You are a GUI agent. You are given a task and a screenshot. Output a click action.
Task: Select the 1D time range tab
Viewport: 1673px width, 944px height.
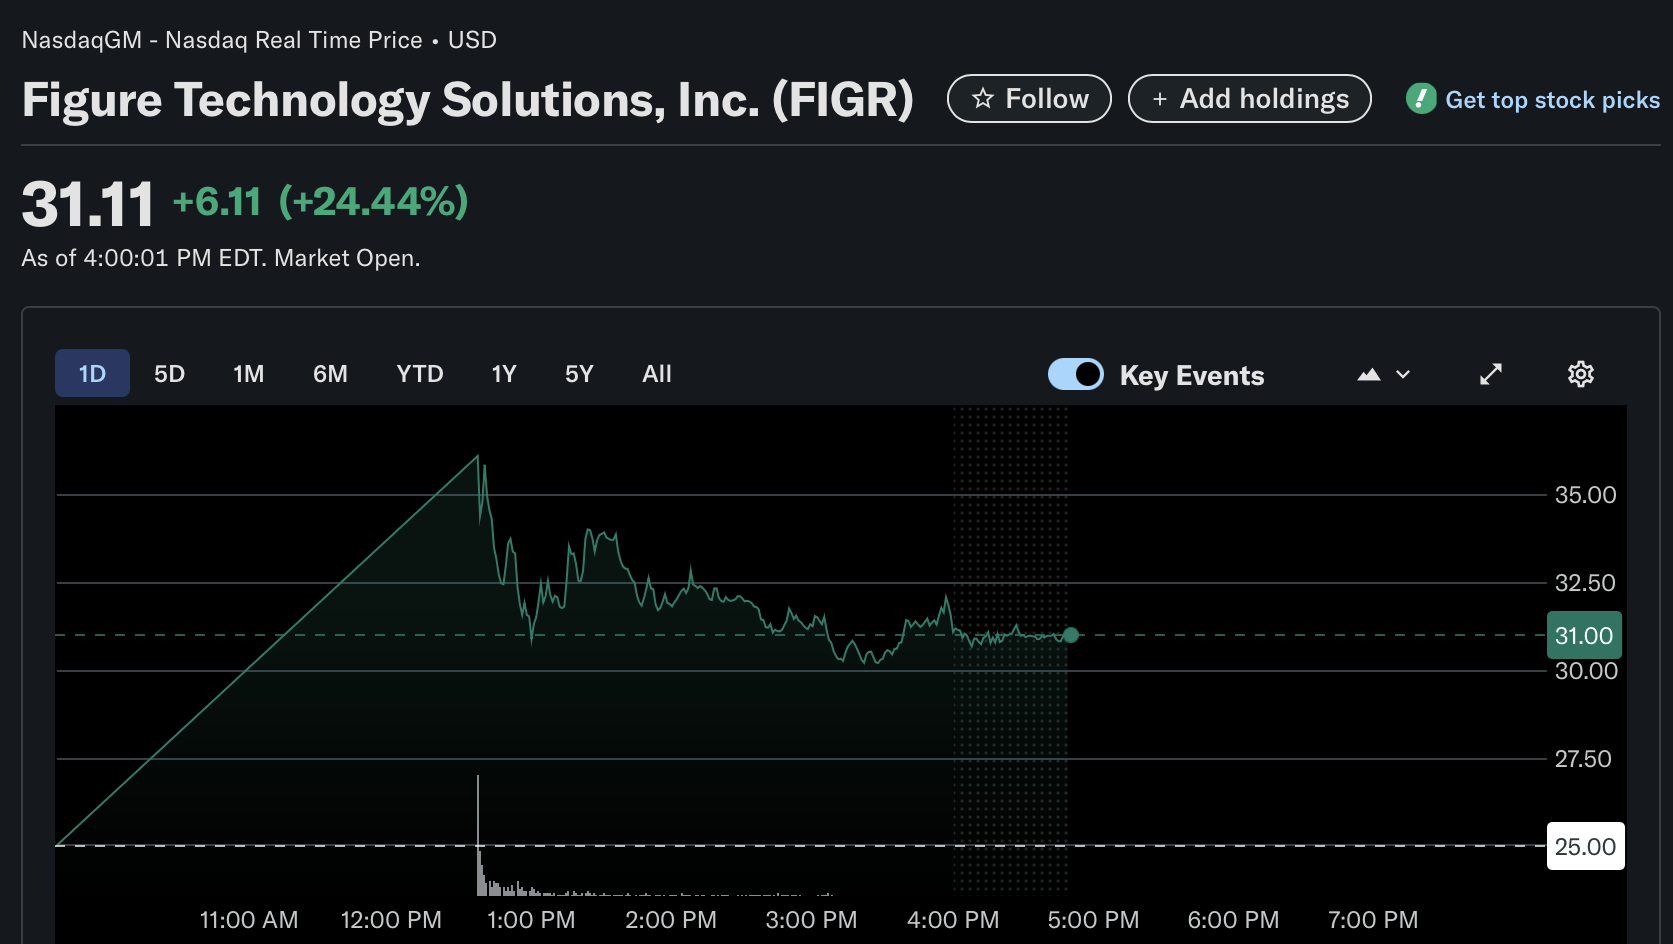point(92,374)
